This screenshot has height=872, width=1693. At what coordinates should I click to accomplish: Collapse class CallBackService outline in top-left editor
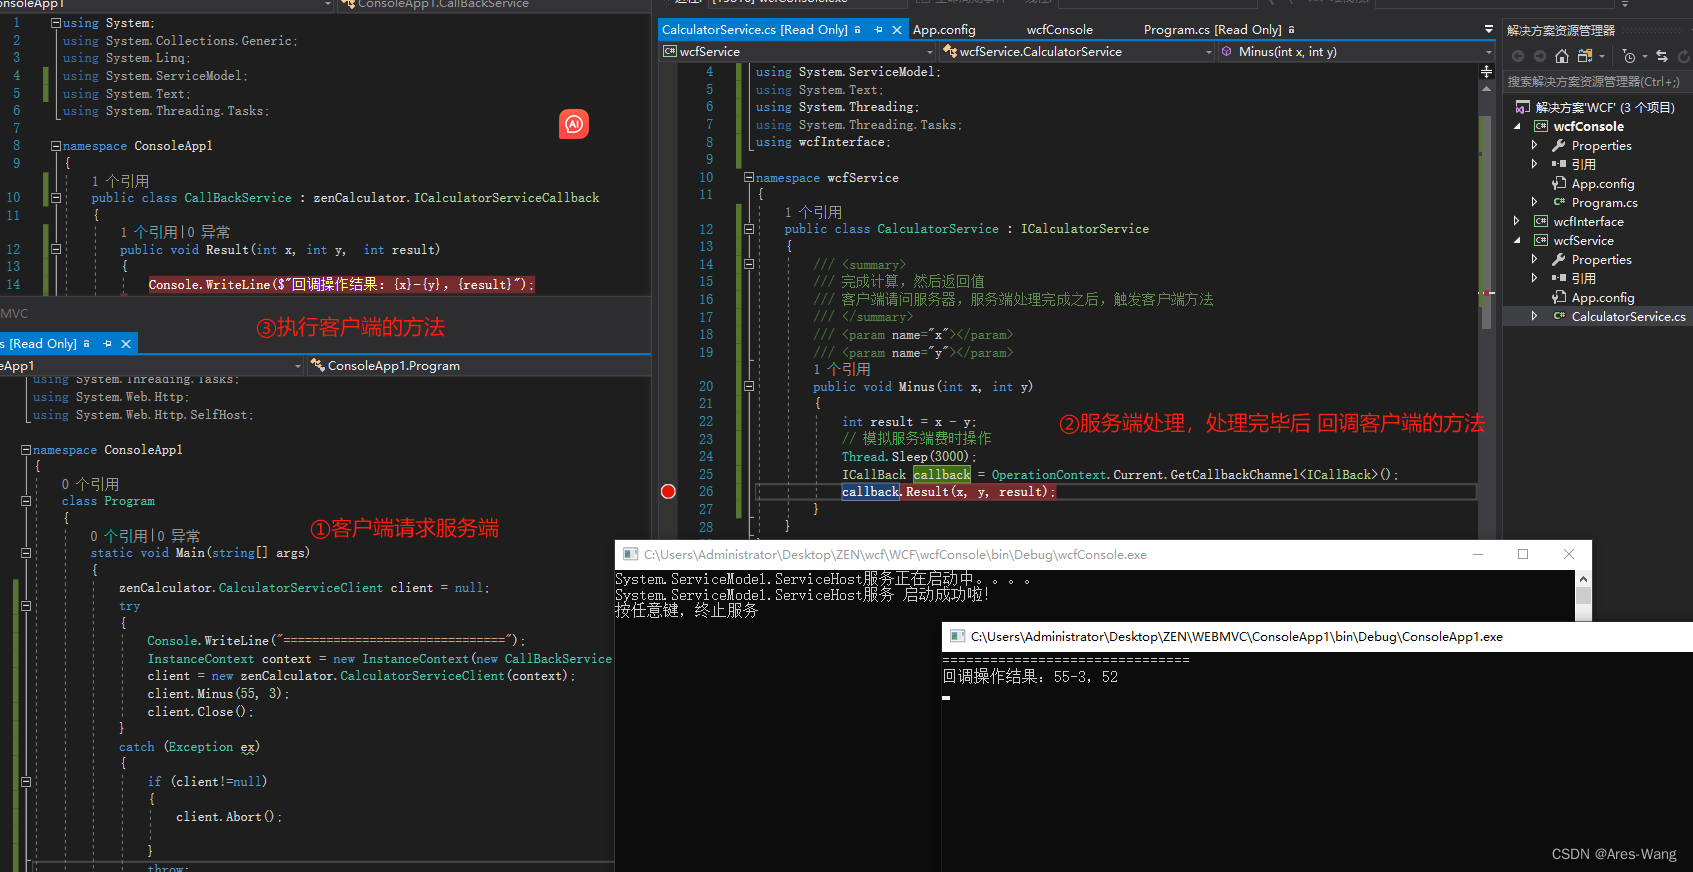(x=56, y=198)
